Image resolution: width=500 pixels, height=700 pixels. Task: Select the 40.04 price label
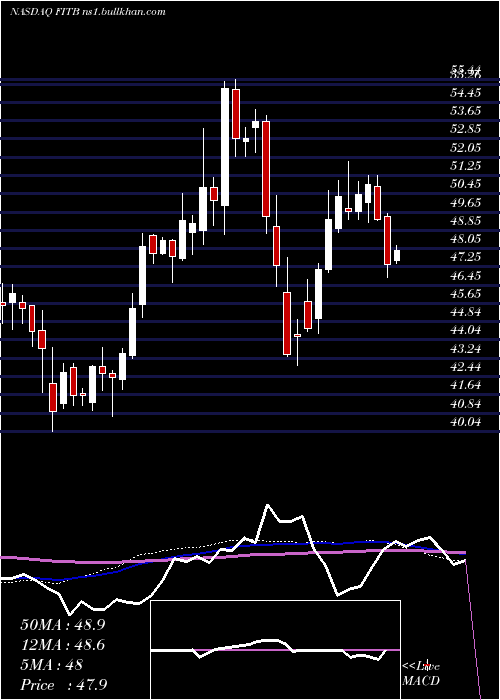tap(466, 421)
